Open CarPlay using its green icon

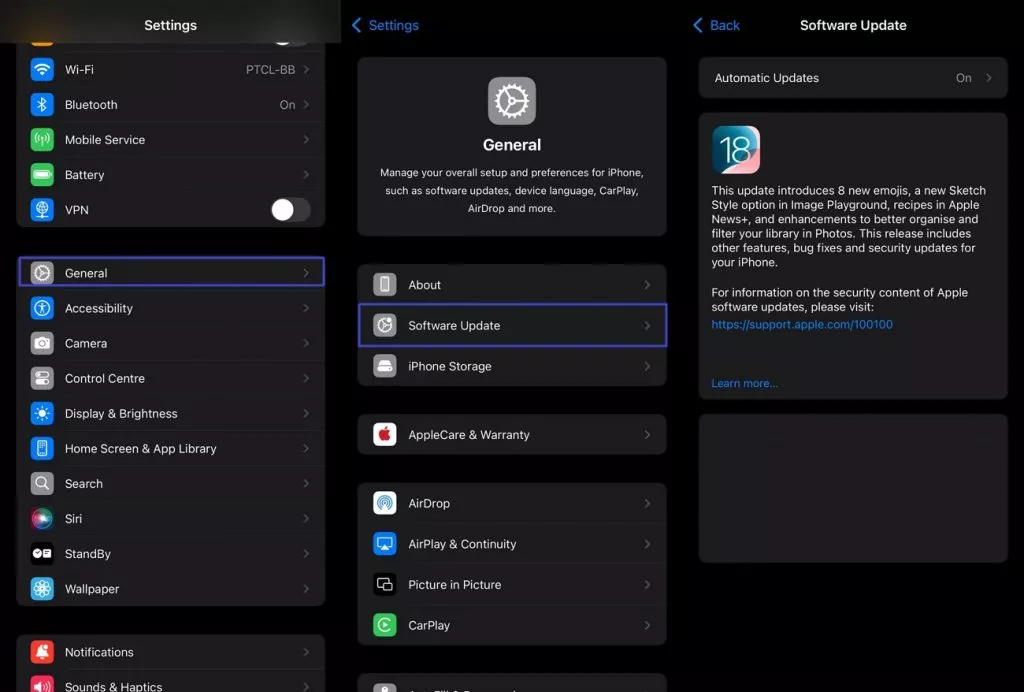tap(384, 625)
